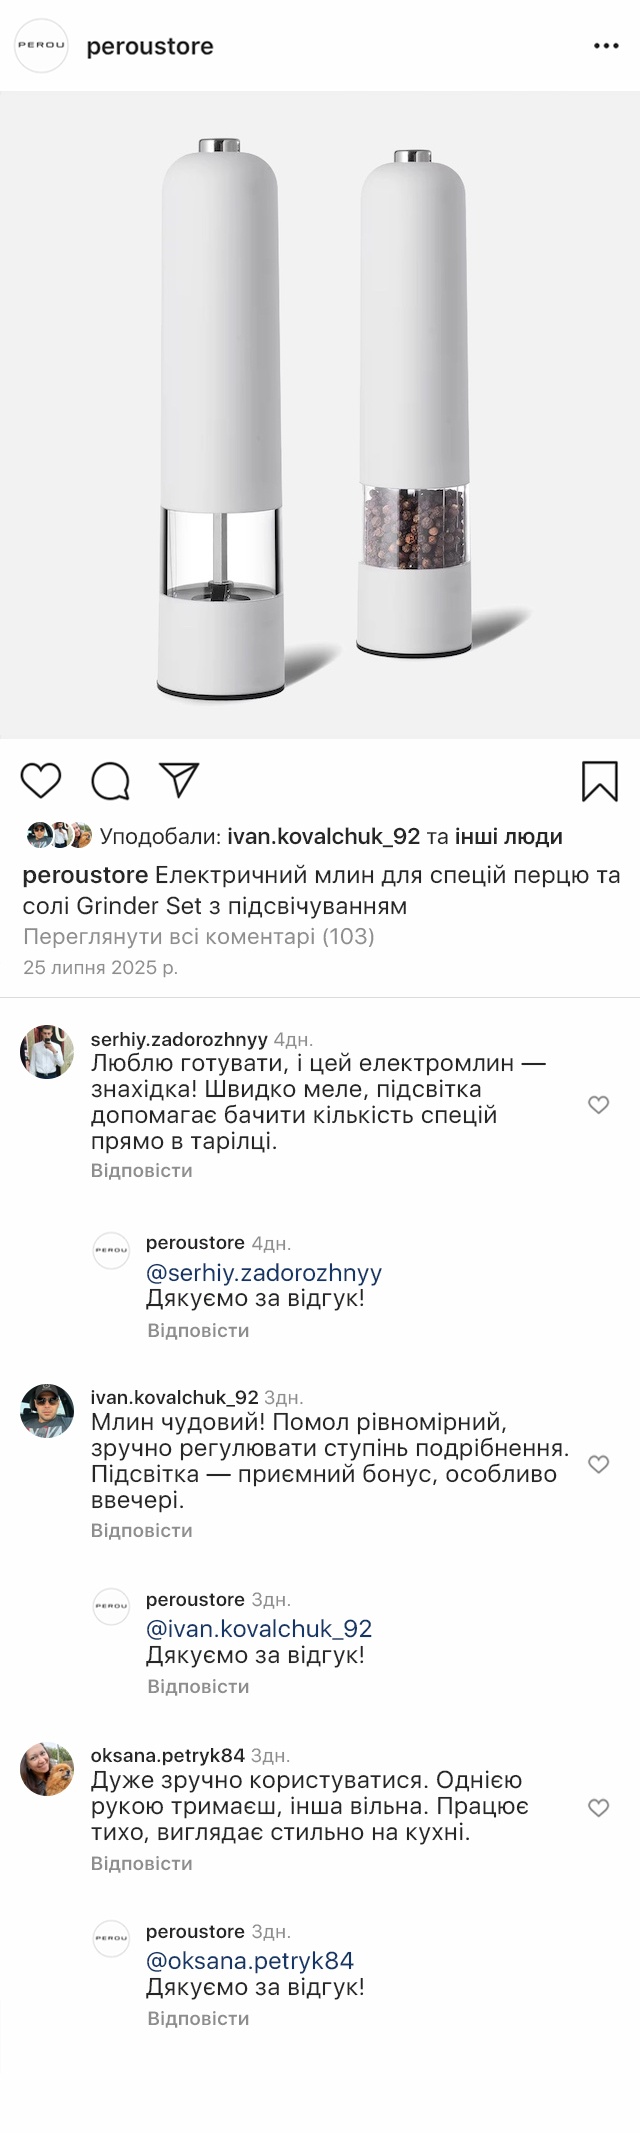This screenshot has height=2133, width=640.
Task: Like ivan.kovalchuk_92's comment
Action: pos(598,1464)
